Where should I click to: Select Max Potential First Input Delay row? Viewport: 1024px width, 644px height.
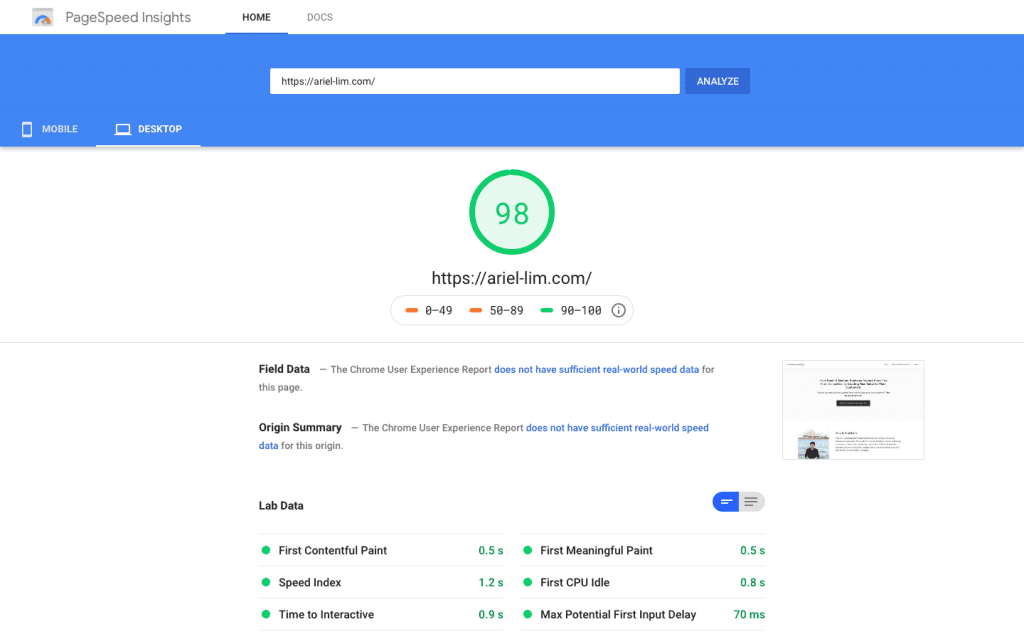click(643, 615)
